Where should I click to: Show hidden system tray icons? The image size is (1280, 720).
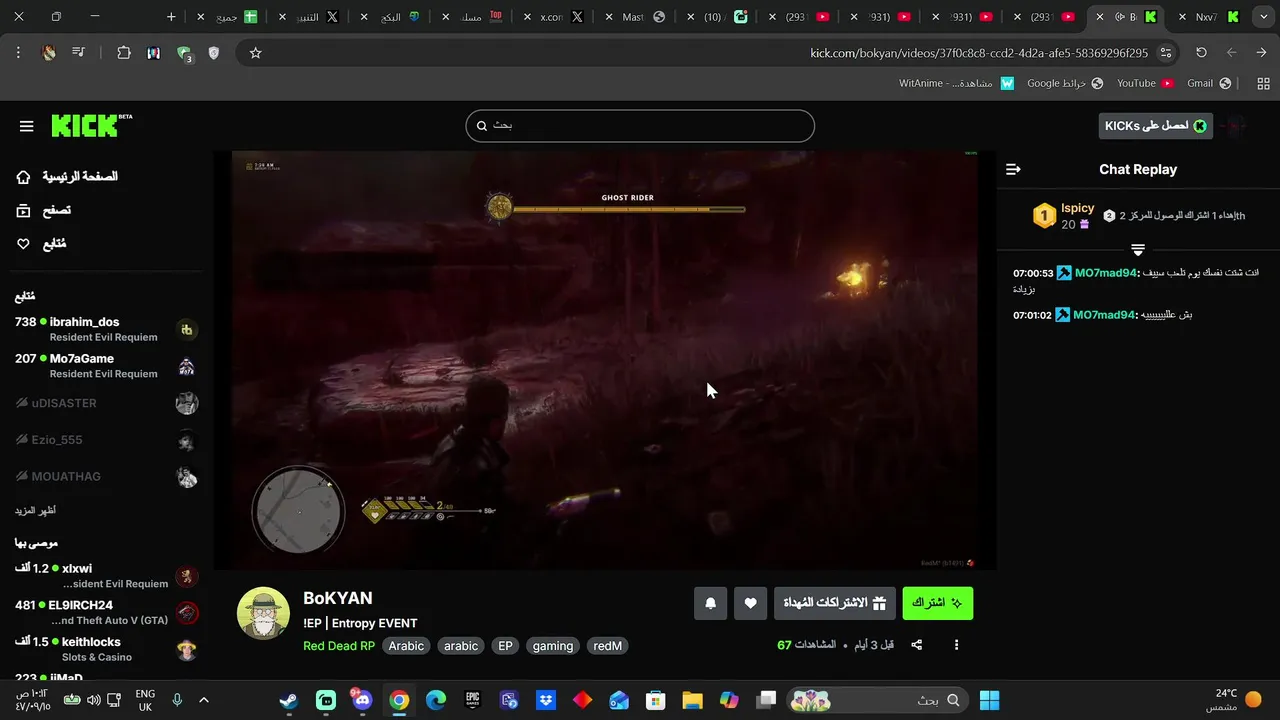tap(204, 700)
